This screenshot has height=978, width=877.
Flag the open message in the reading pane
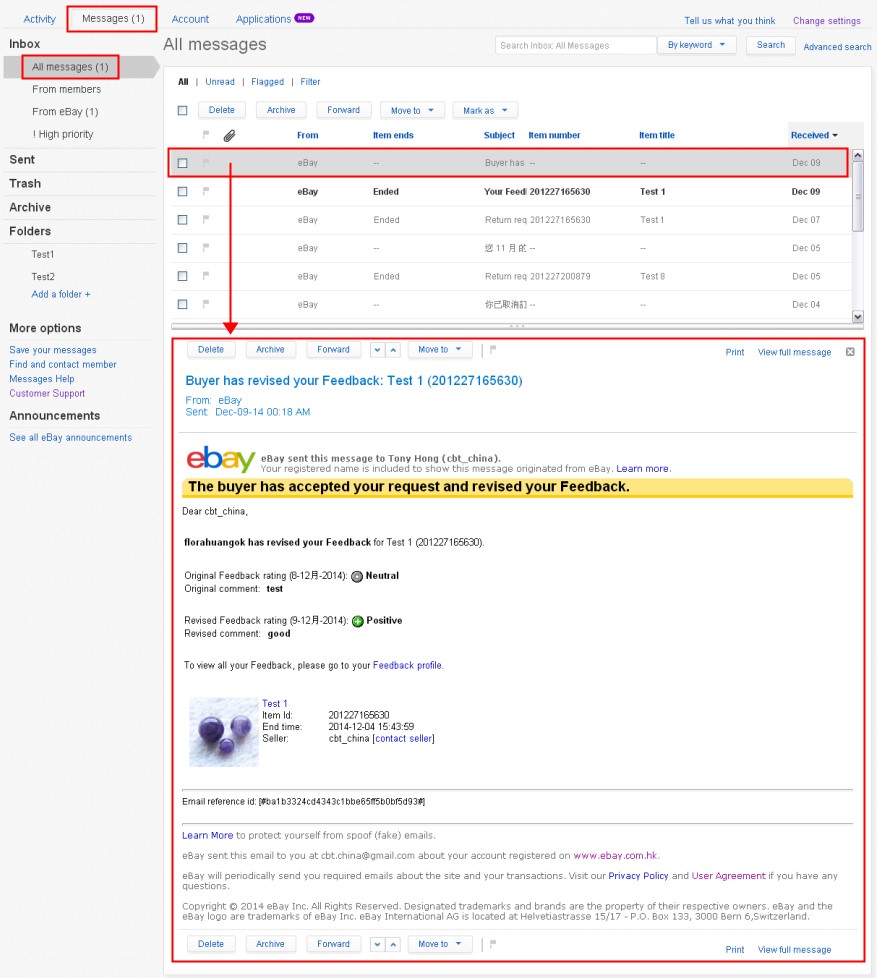point(492,349)
